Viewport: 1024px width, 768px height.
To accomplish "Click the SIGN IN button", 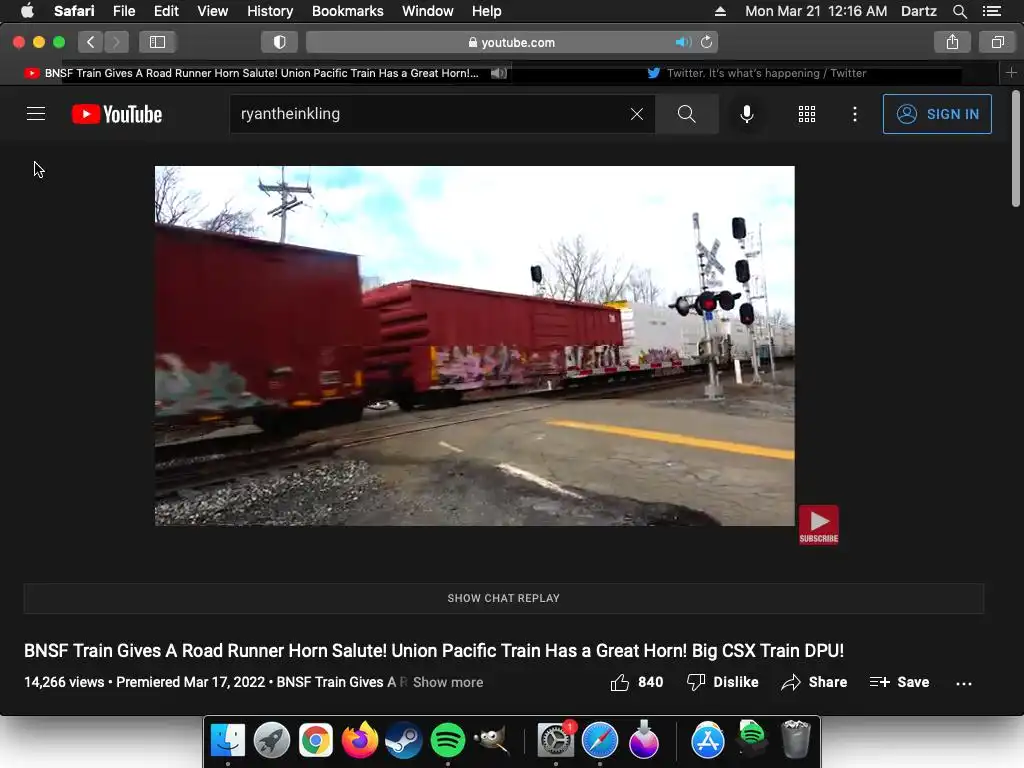I will 937,114.
